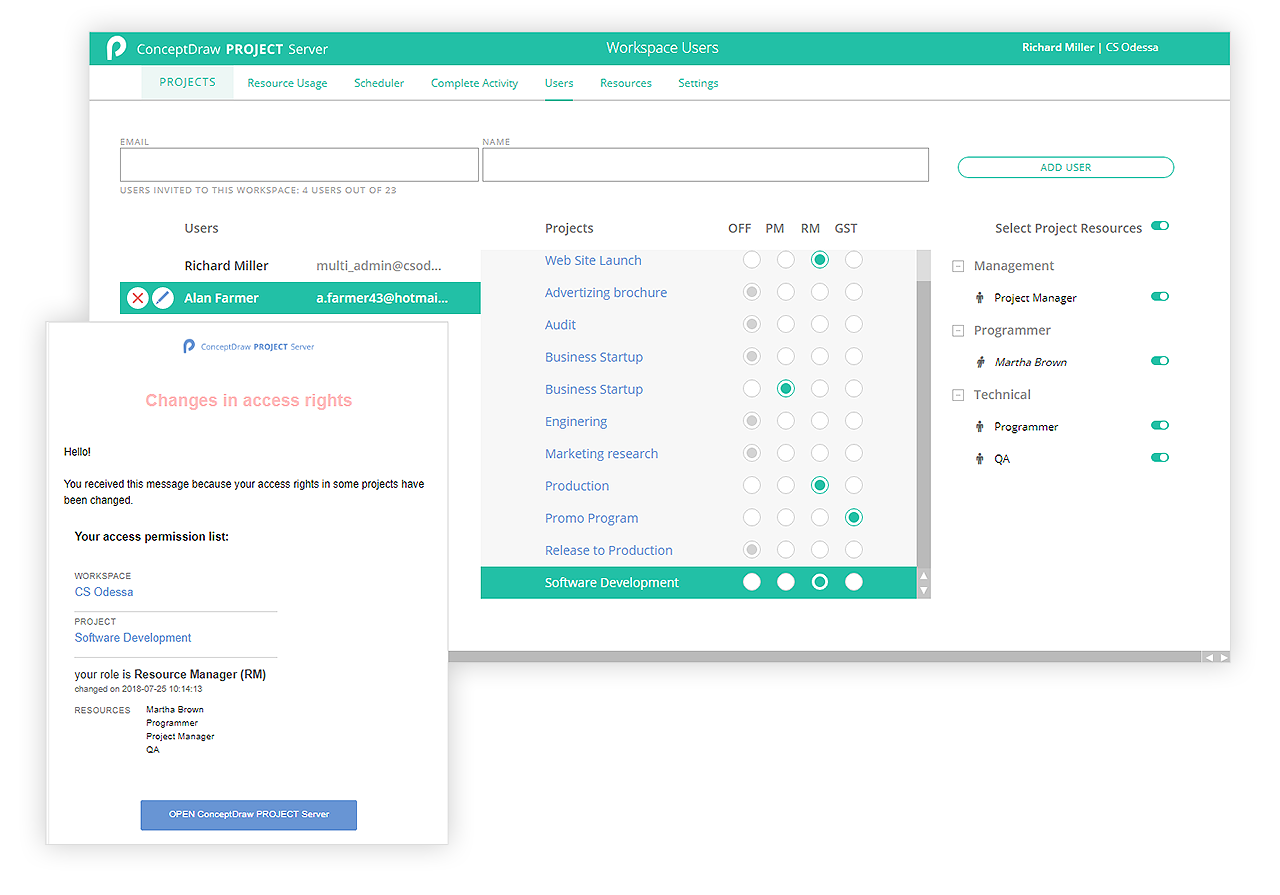Select the Software Development project row

[698, 582]
